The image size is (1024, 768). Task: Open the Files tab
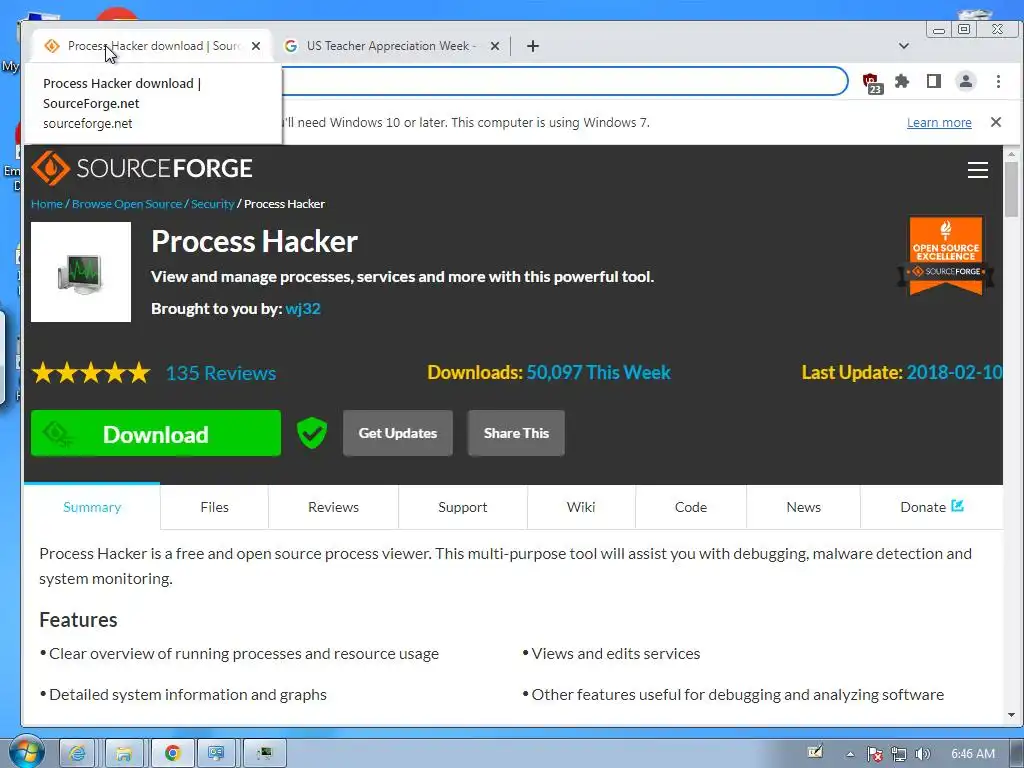[214, 507]
